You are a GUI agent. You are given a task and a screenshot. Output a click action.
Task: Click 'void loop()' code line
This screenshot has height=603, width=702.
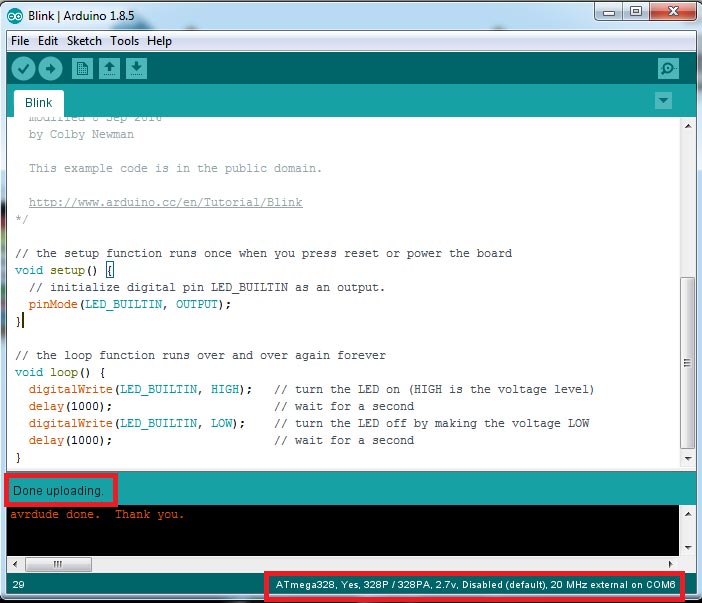click(60, 372)
